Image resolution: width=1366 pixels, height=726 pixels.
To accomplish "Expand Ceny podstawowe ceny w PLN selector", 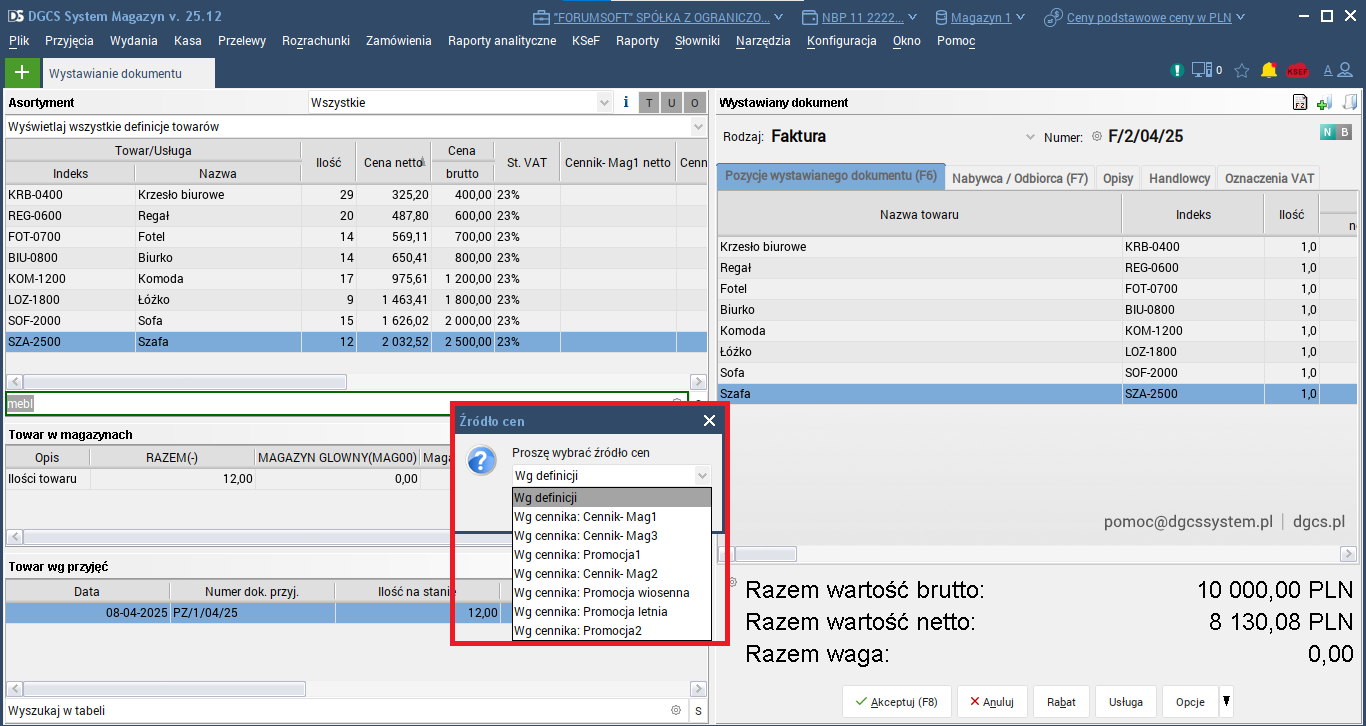I will tap(1240, 17).
